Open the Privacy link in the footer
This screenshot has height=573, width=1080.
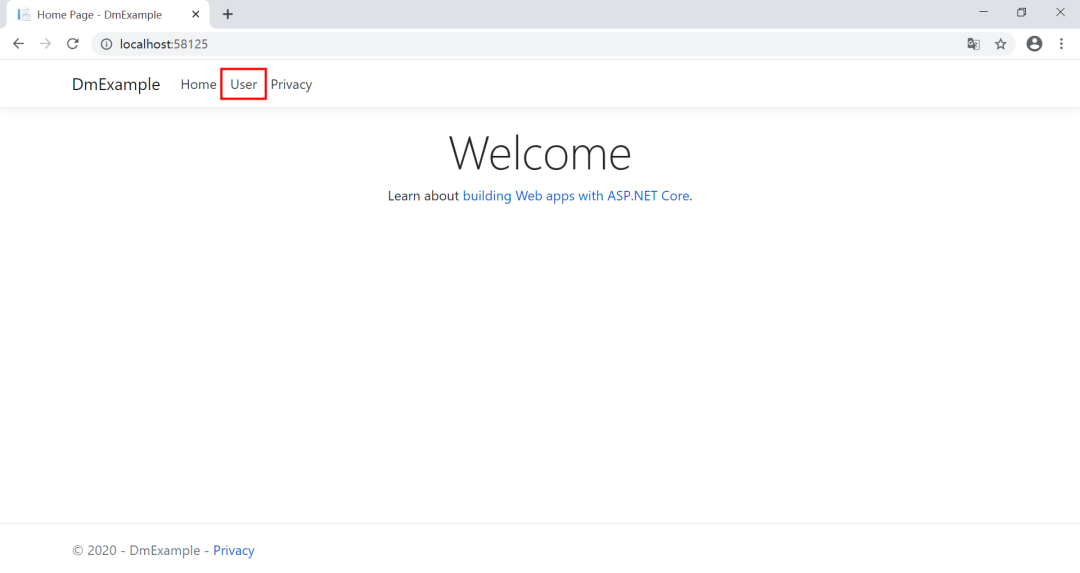click(x=233, y=550)
